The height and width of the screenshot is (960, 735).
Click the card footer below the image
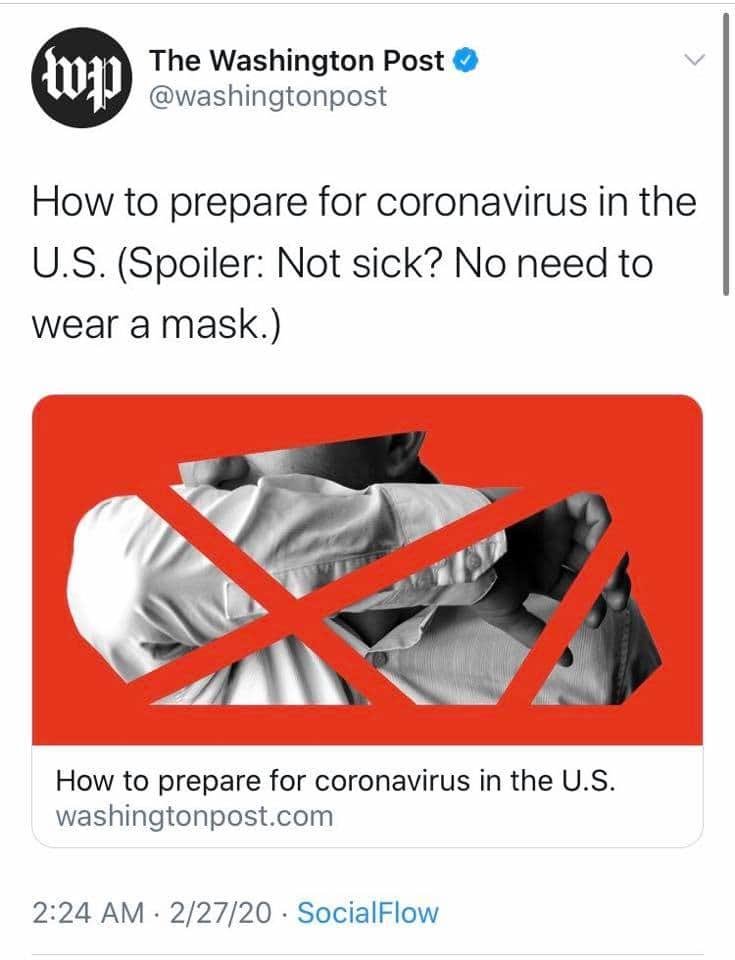(368, 797)
